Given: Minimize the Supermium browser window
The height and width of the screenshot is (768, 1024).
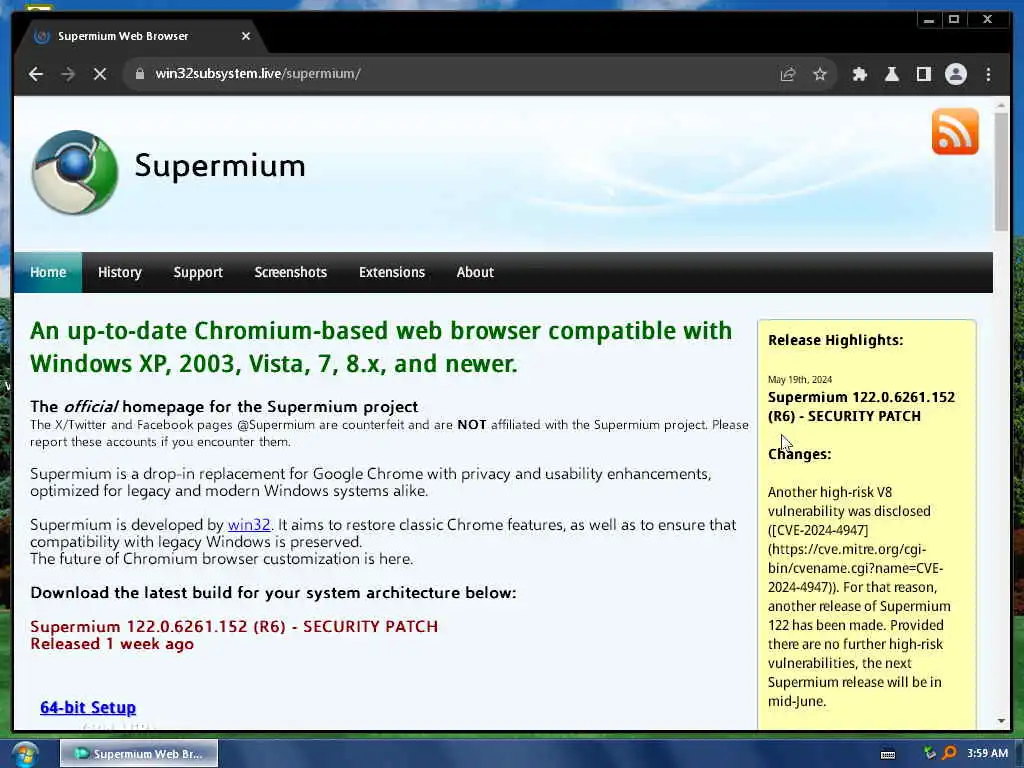Looking at the screenshot, I should pos(929,20).
